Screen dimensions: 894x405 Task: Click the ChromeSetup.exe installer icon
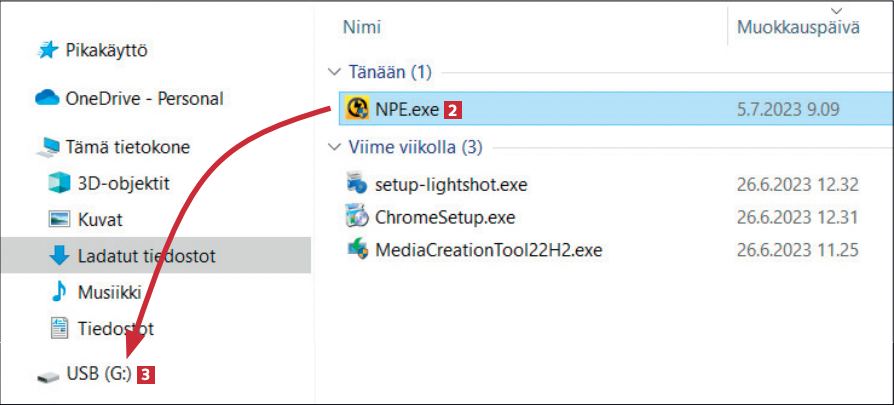point(357,216)
